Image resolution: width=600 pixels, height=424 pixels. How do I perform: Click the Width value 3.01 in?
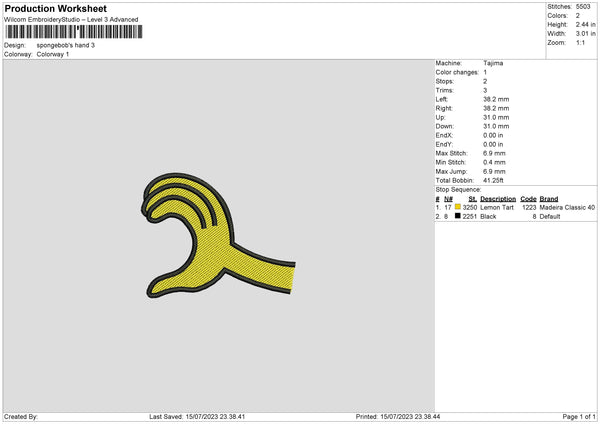585,34
